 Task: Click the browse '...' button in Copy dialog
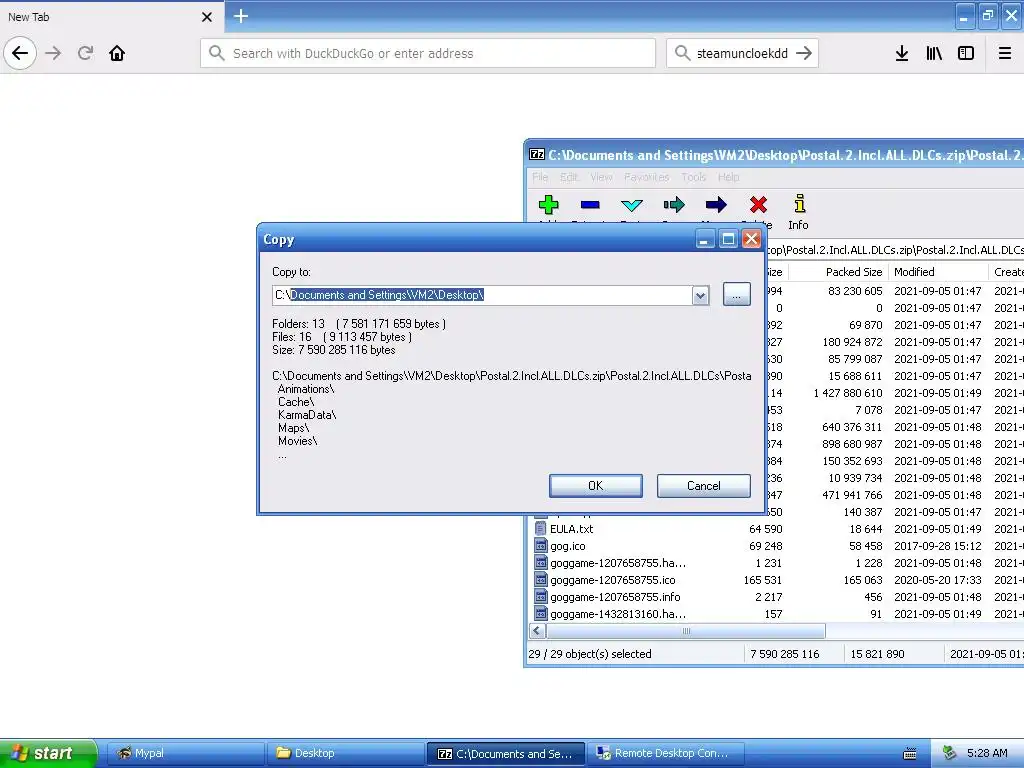tap(737, 295)
